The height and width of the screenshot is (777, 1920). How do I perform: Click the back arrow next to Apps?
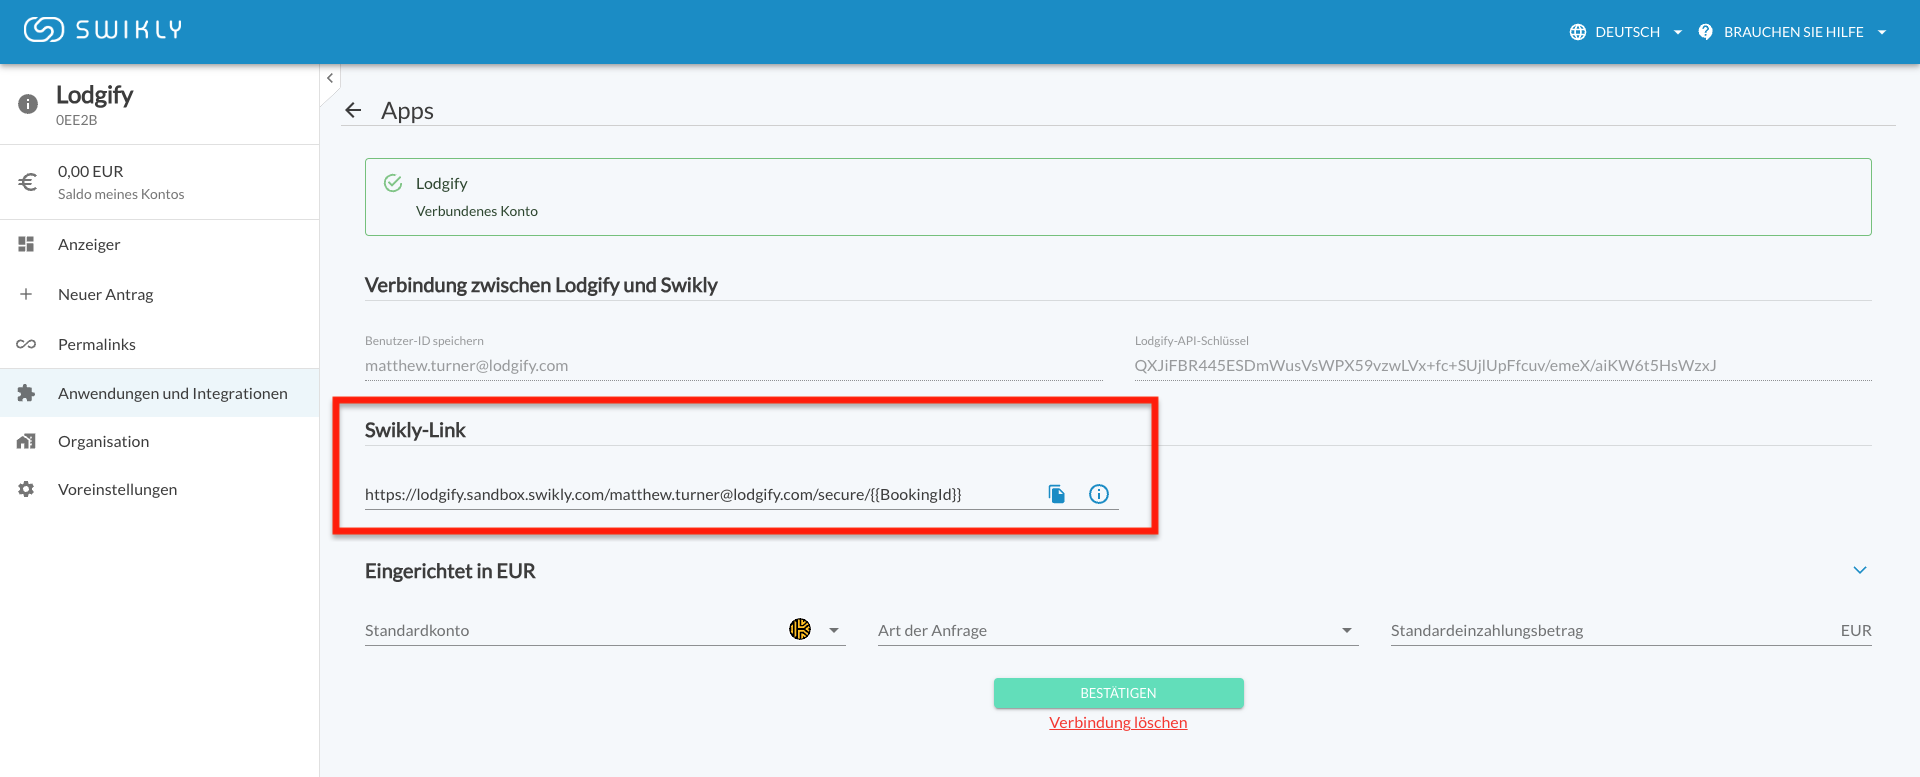(x=353, y=111)
